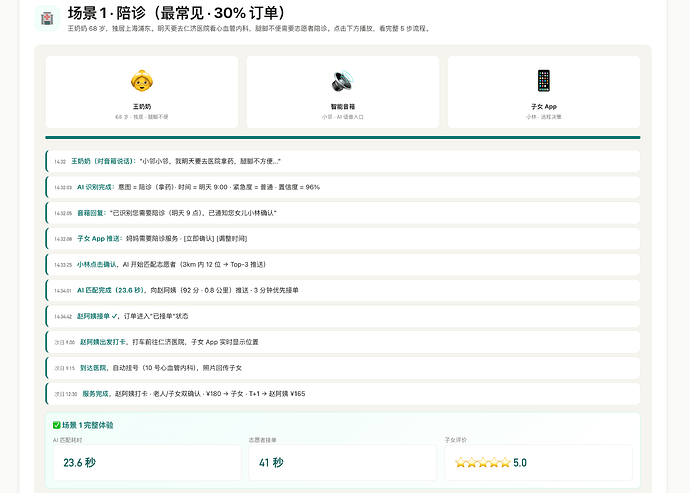Viewport: 690px width, 493px height.
Task: Click the 智能音箱 speaker icon
Action: click(x=343, y=81)
